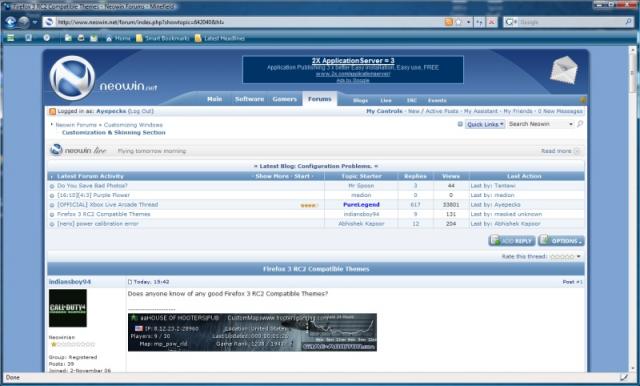Click the orange RSS feed icon
The height and width of the screenshot is (386, 640).
[x=448, y=22]
